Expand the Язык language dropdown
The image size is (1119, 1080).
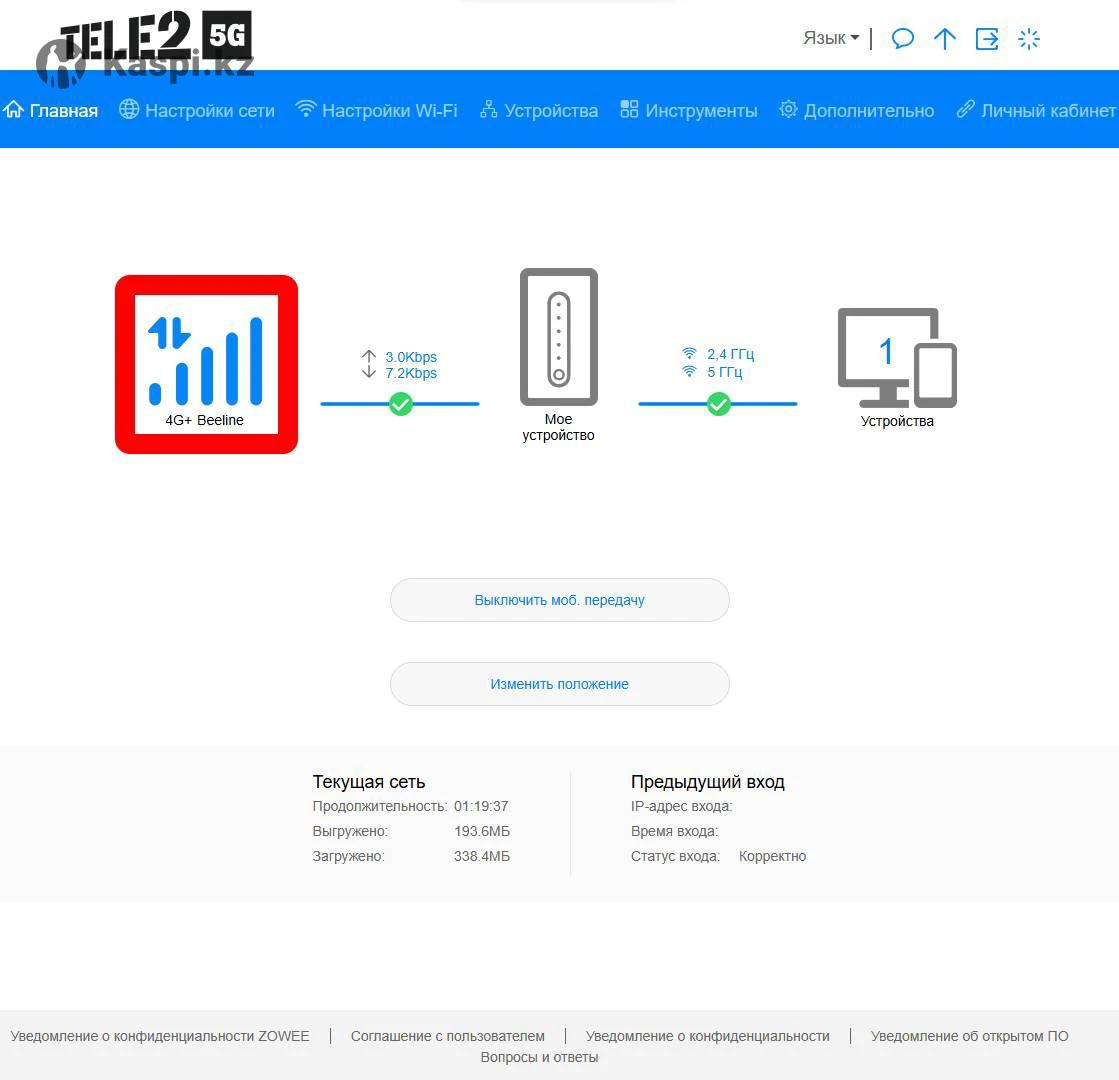[x=830, y=38]
